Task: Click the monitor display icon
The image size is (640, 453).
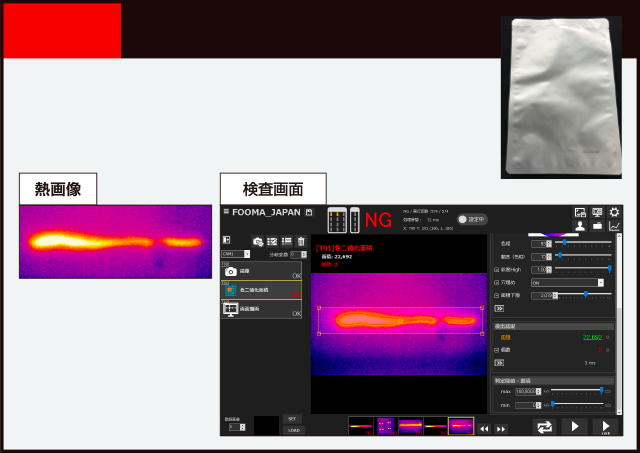Action: [x=597, y=212]
